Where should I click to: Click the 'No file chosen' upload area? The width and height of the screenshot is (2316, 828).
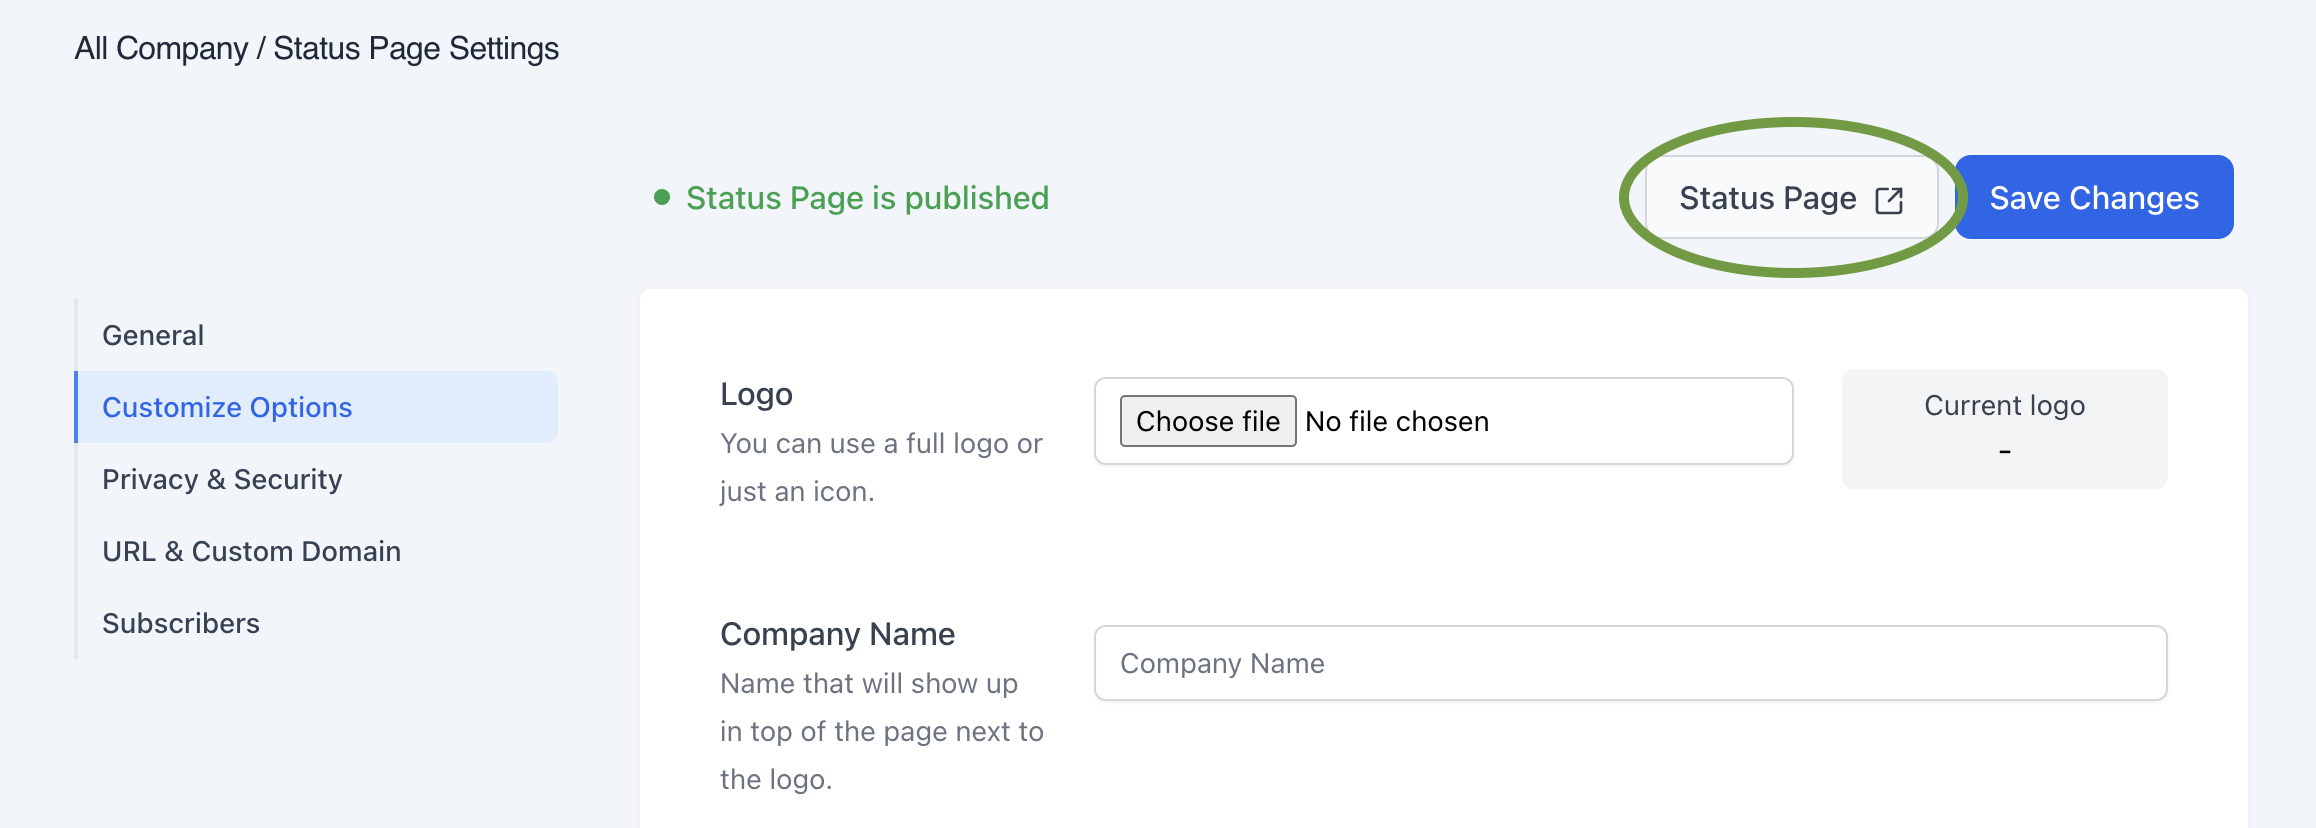click(1397, 422)
